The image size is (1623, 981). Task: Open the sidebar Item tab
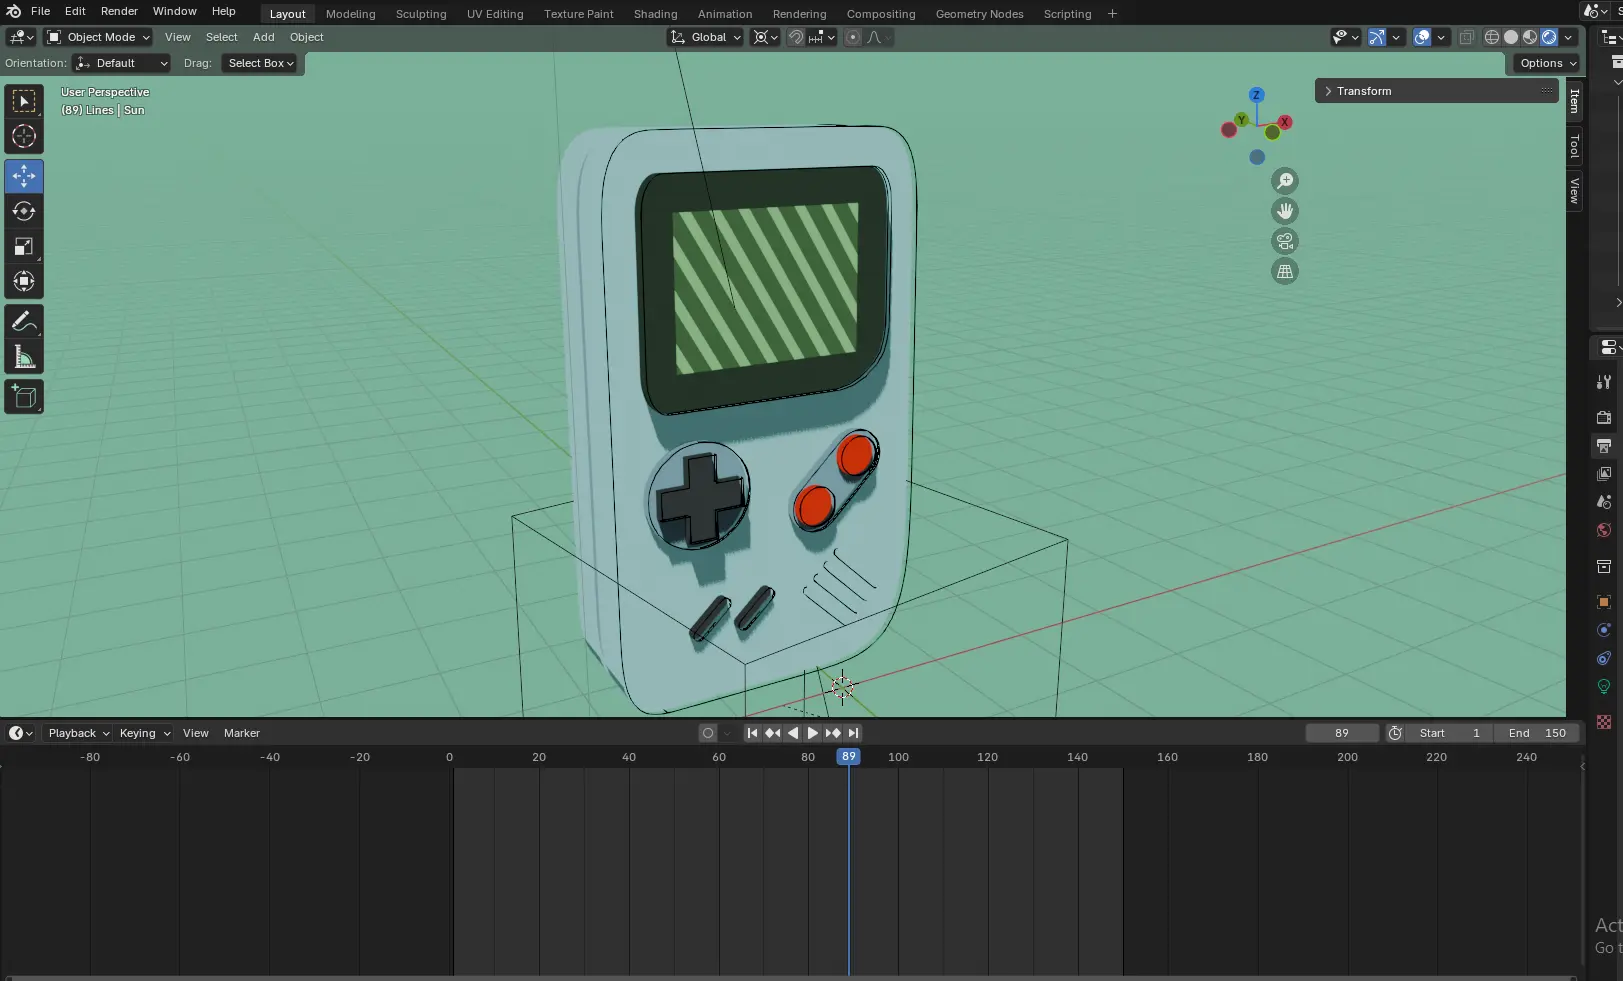coord(1575,101)
